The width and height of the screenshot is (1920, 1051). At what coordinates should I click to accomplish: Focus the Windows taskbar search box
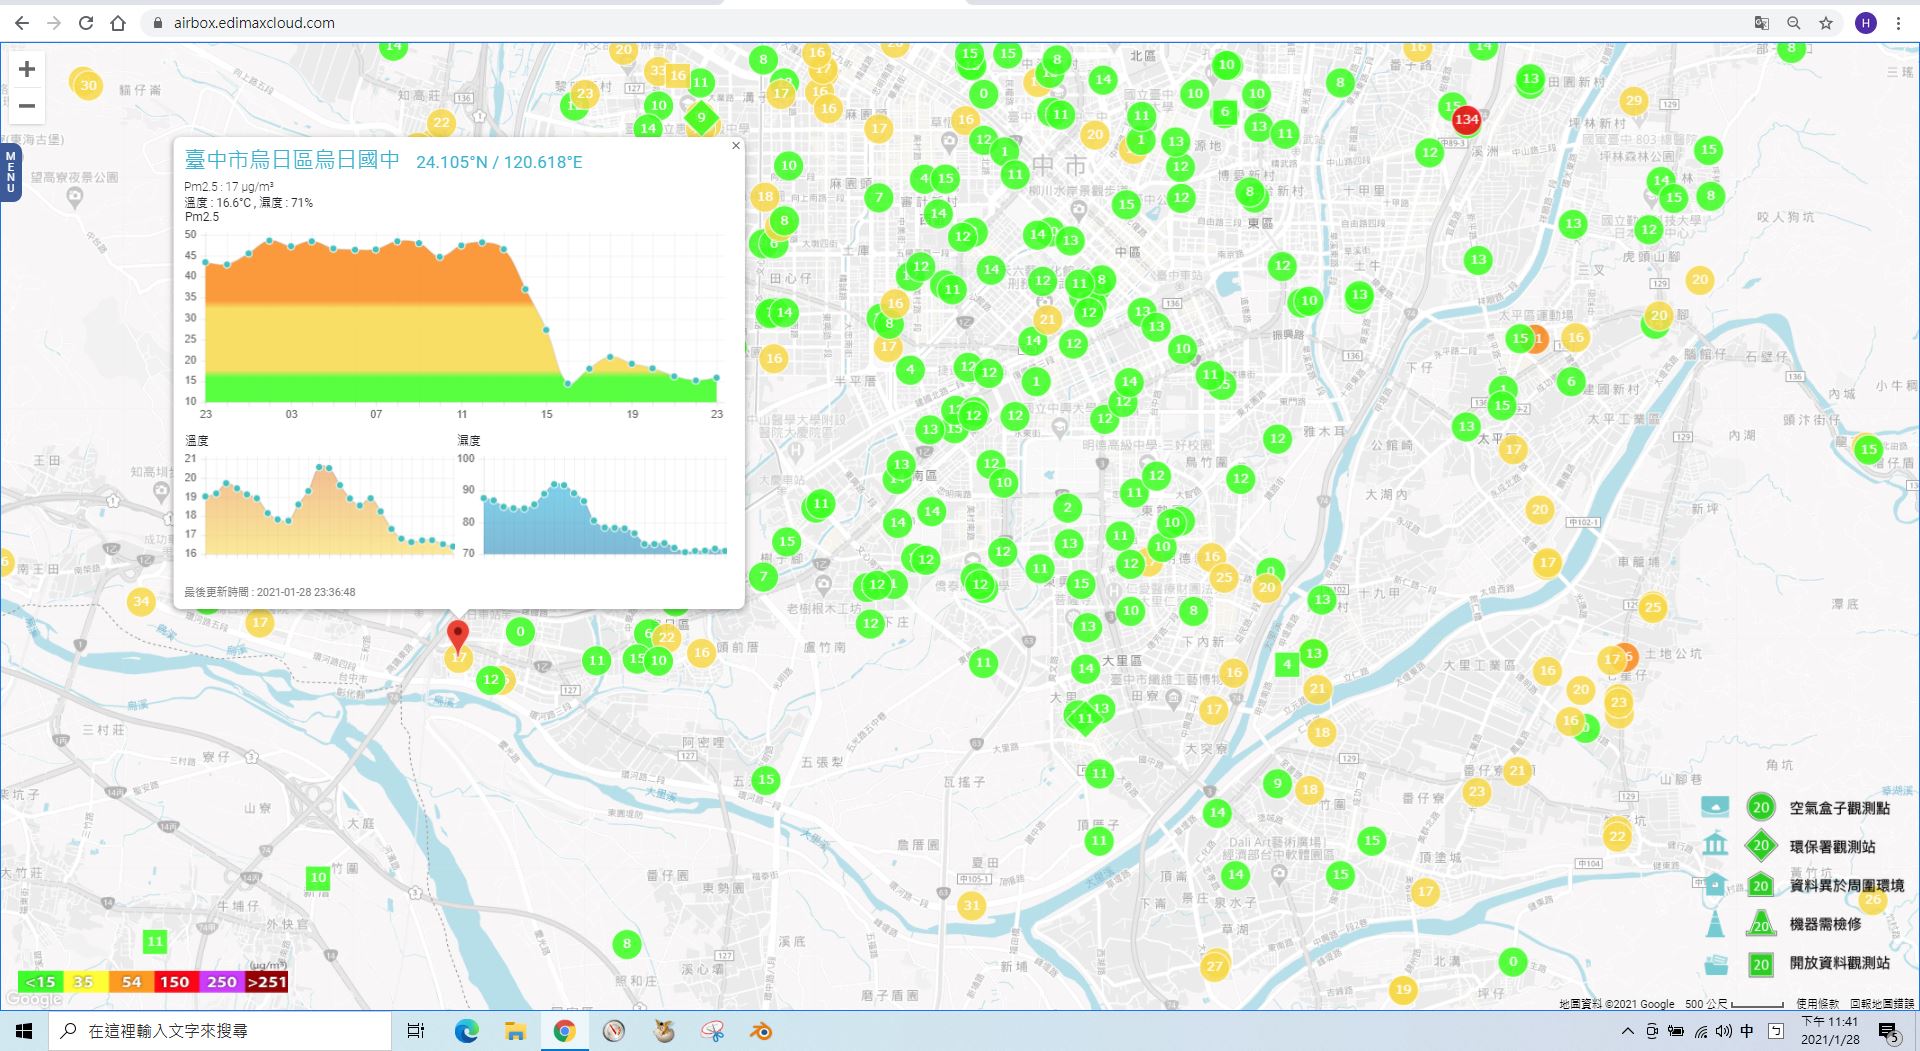tap(220, 1031)
